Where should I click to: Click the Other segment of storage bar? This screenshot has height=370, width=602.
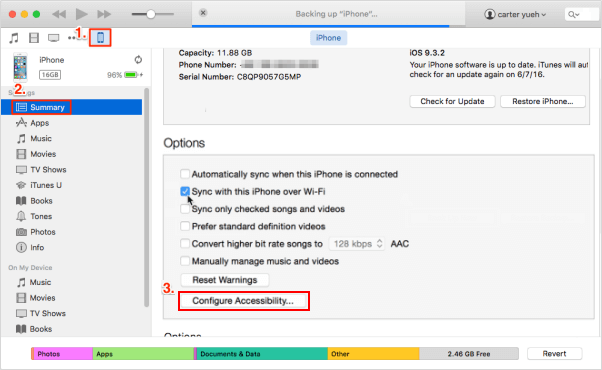pos(374,353)
